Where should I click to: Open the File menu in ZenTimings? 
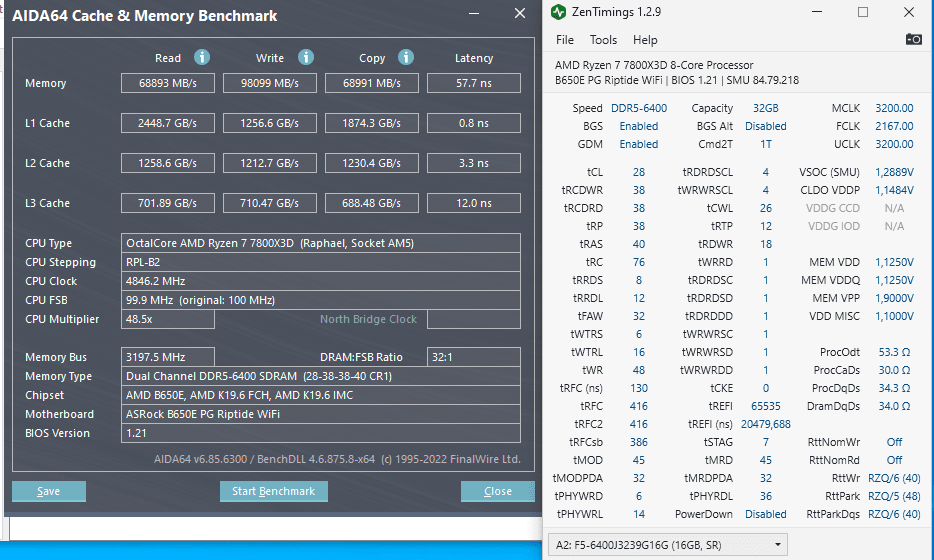coord(565,40)
